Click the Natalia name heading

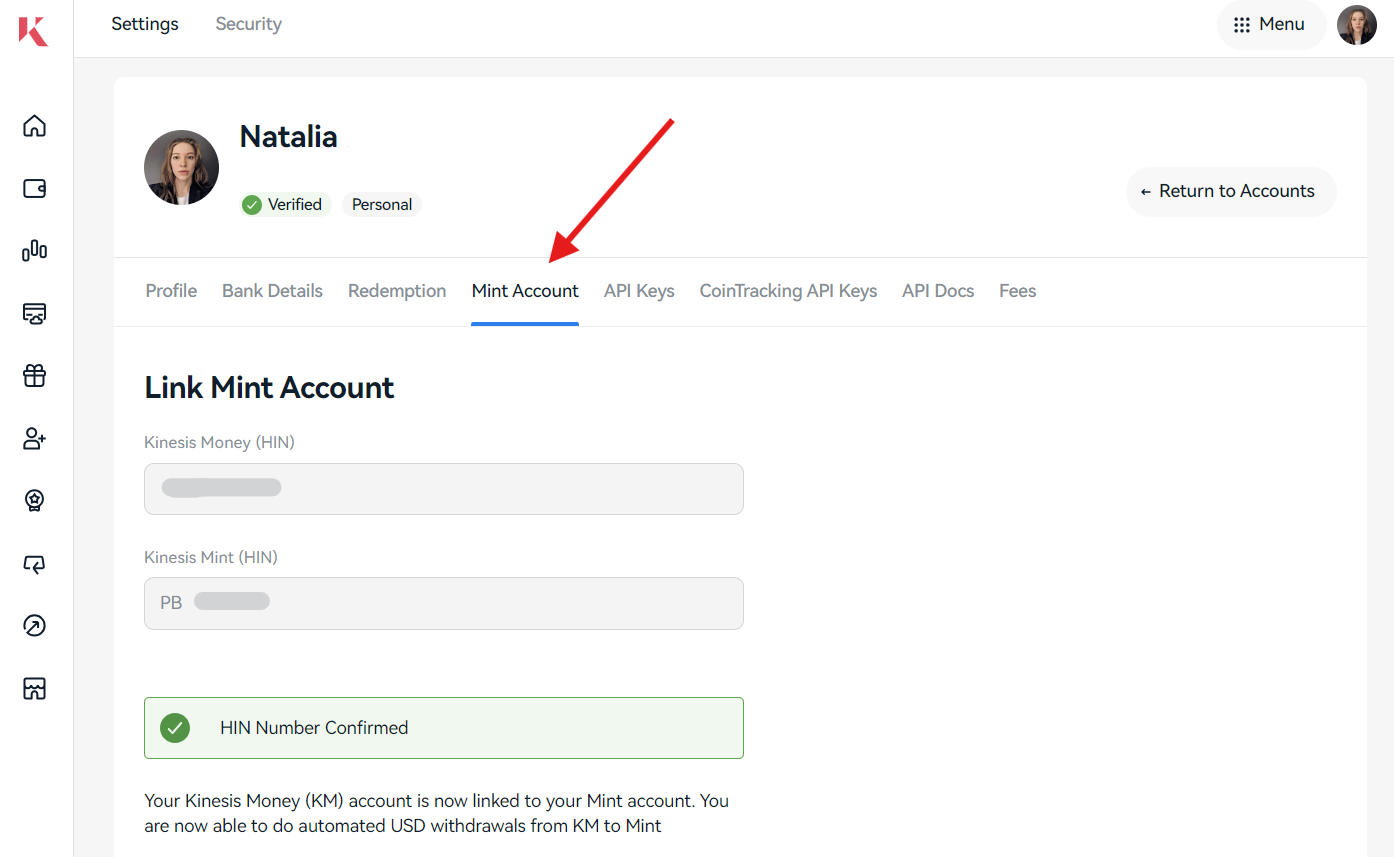click(x=289, y=137)
